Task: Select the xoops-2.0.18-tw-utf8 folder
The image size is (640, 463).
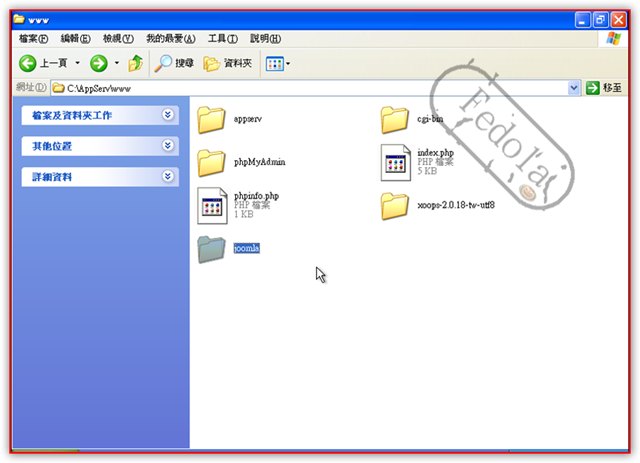Action: click(x=395, y=206)
